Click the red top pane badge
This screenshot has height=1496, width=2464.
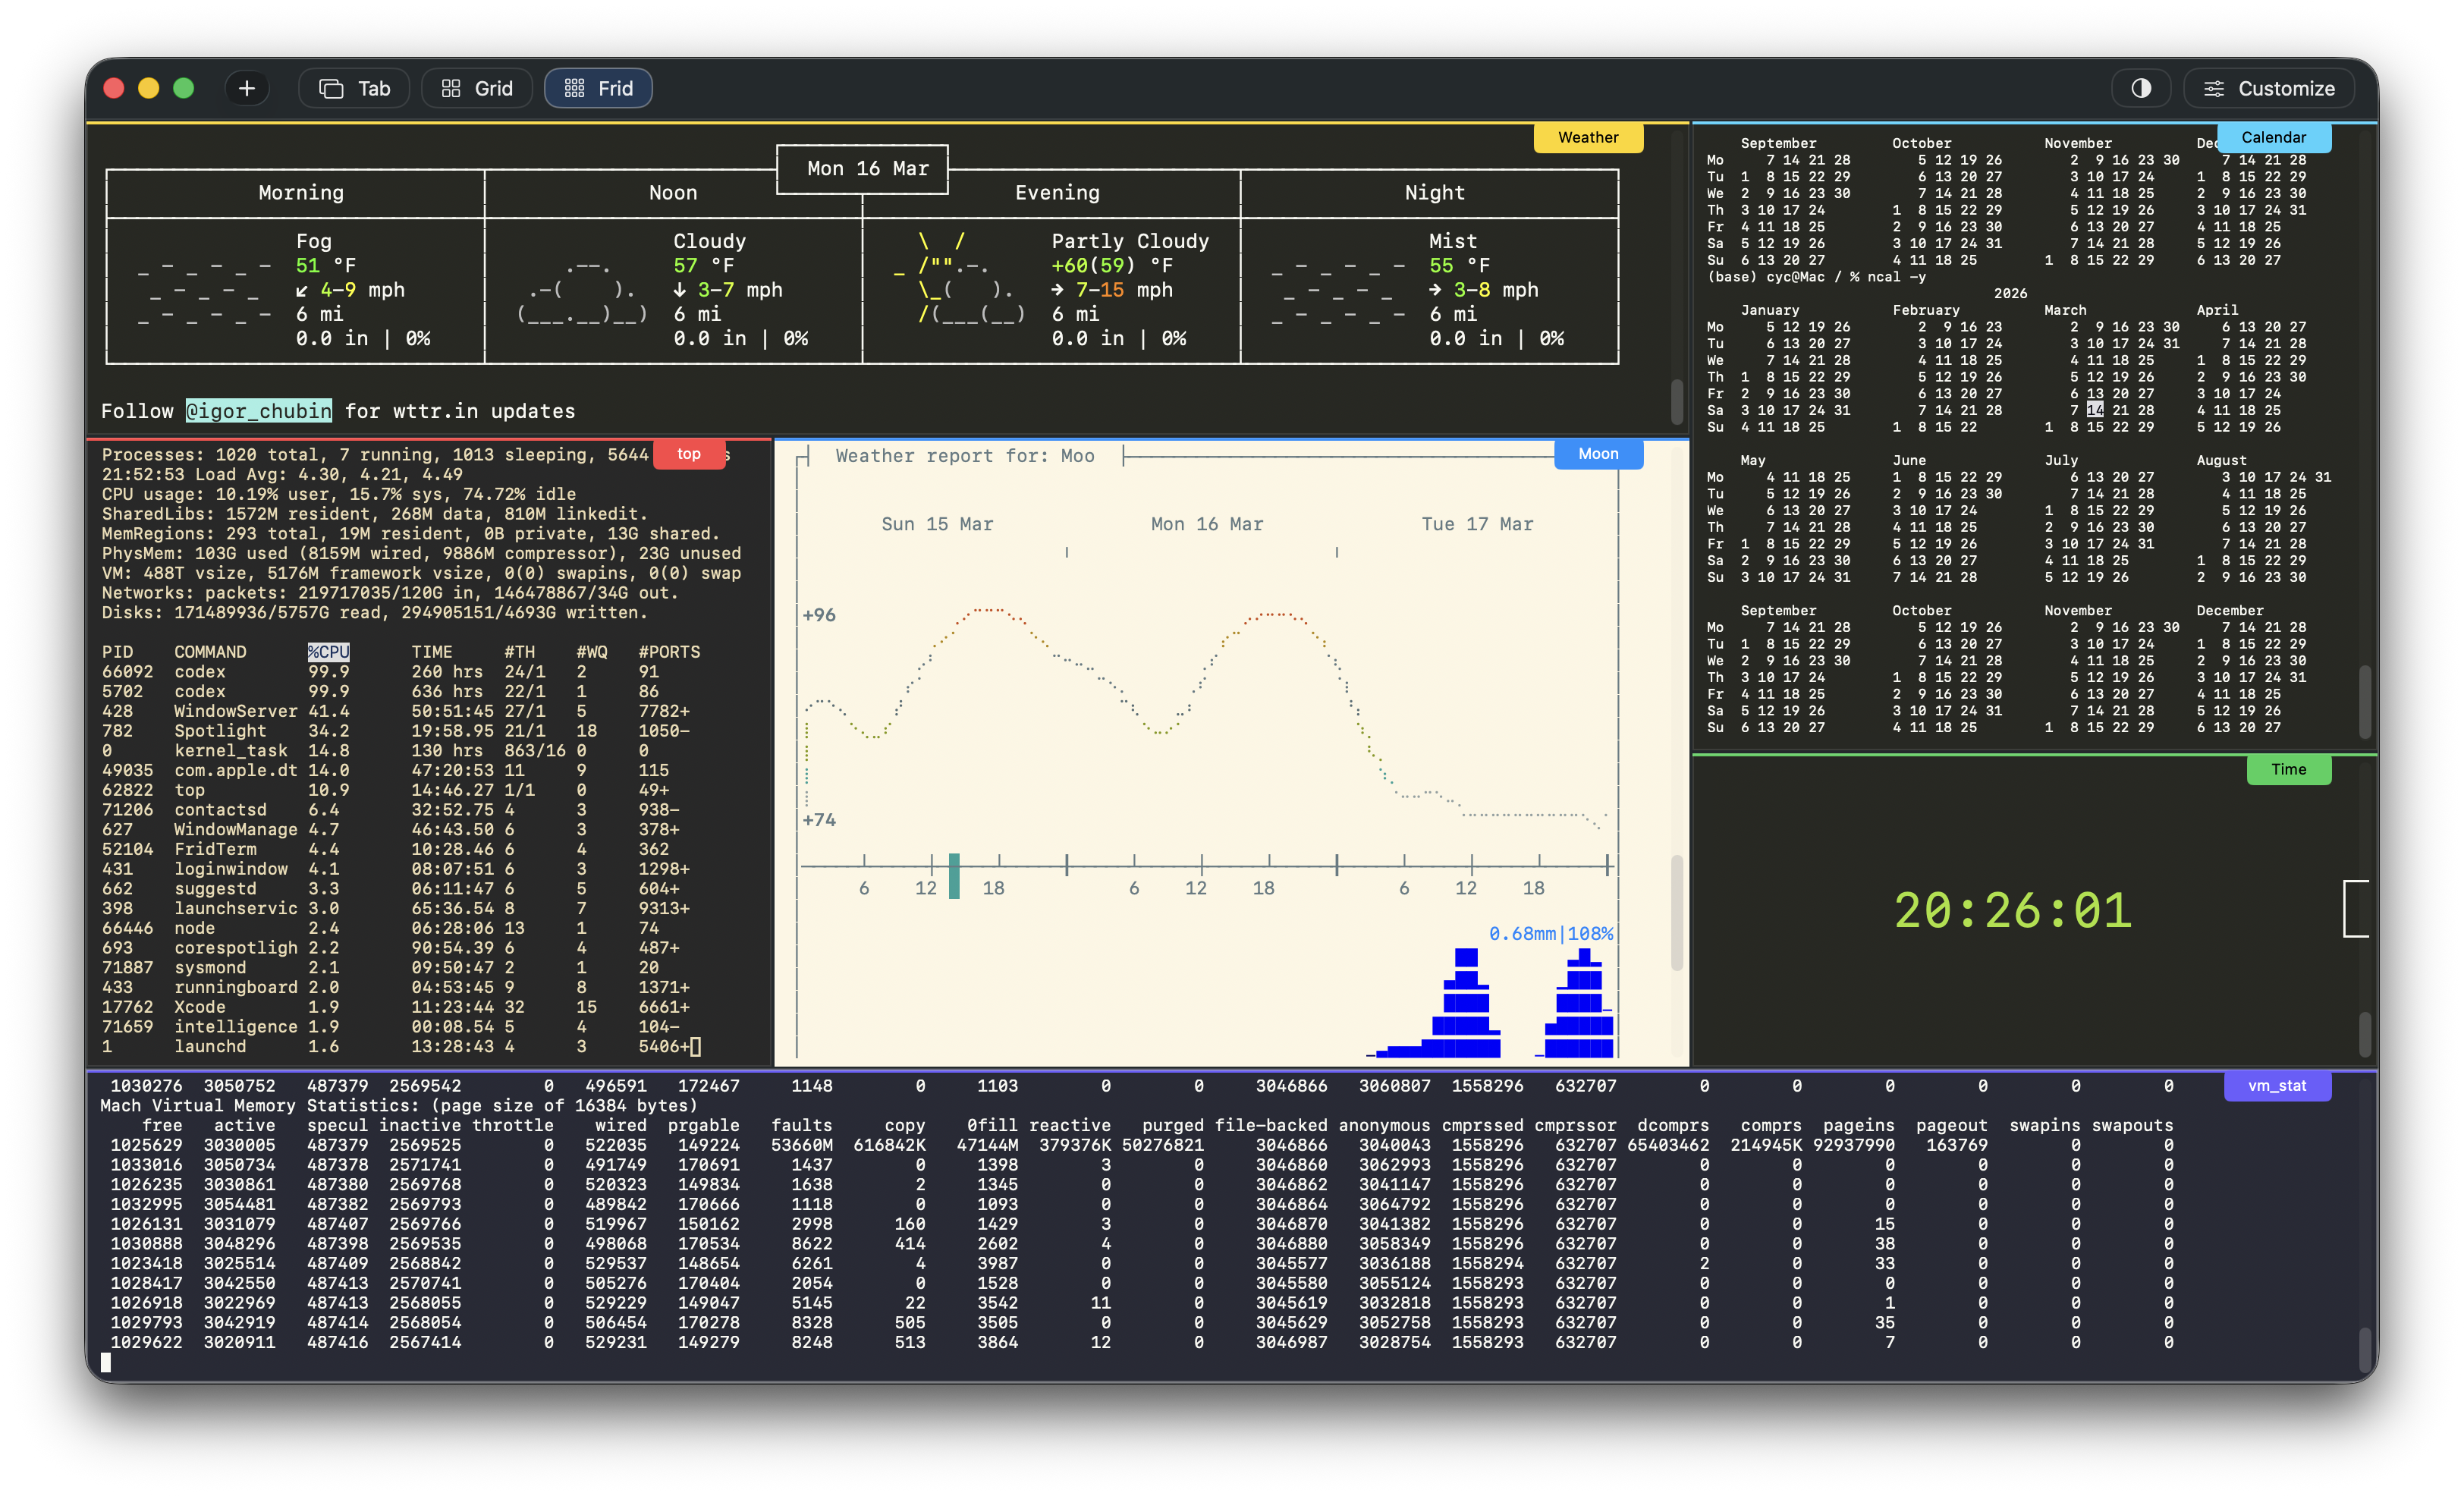pos(689,454)
